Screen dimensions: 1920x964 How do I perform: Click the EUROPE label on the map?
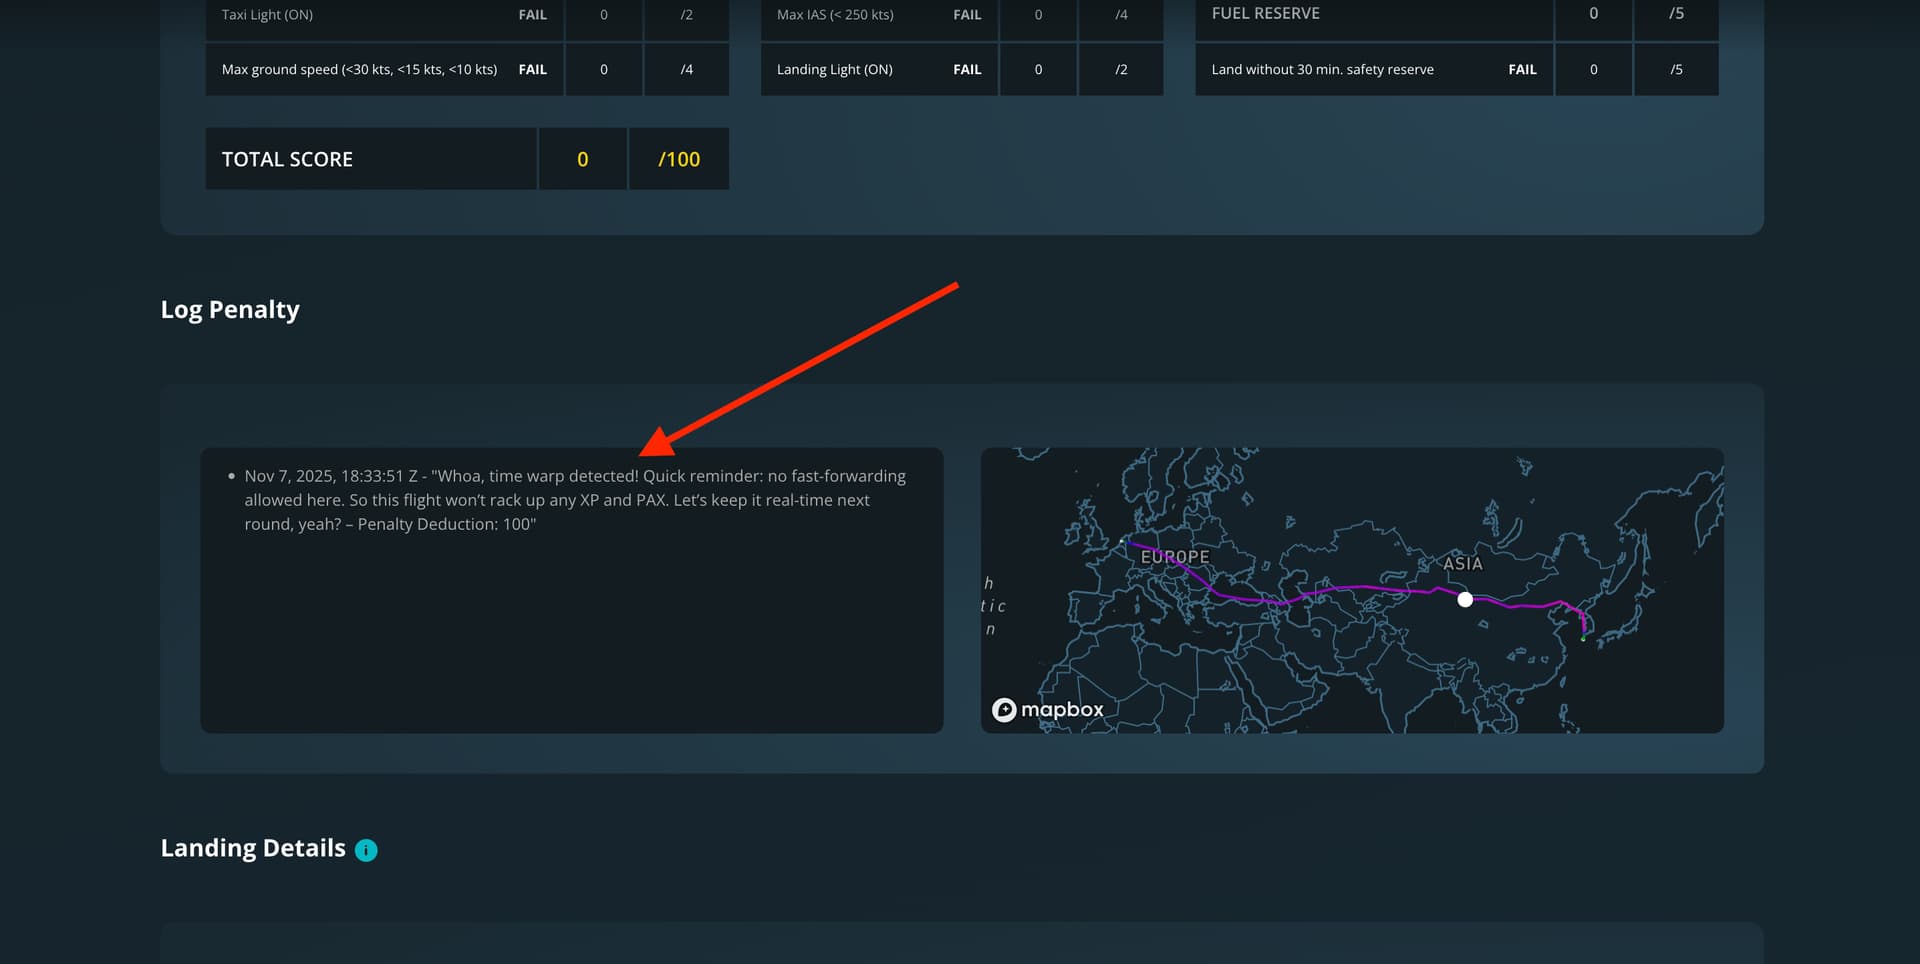[1175, 556]
